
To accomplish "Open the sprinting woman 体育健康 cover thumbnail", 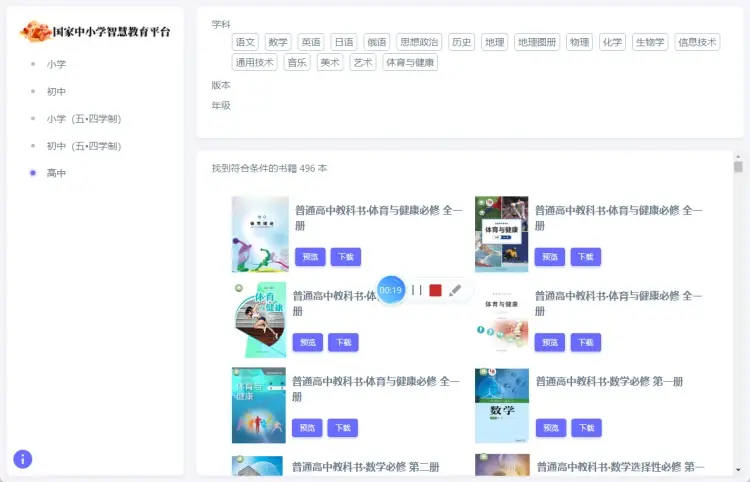I will point(260,320).
